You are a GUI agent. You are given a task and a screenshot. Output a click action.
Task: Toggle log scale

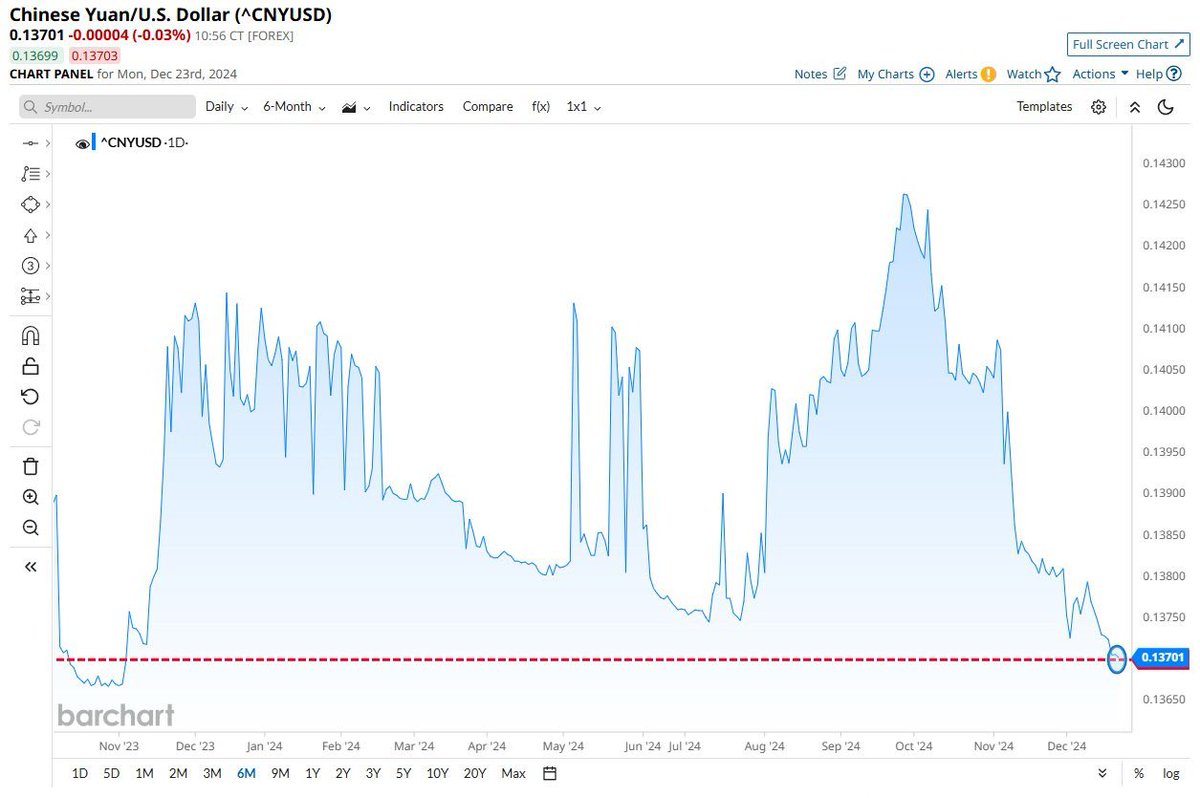(x=1170, y=773)
